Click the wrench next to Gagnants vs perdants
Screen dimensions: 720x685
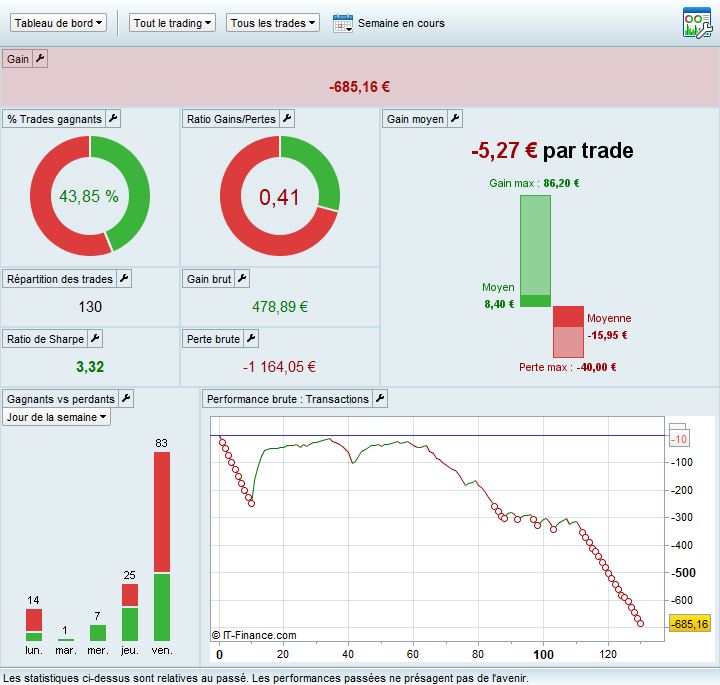(x=126, y=399)
